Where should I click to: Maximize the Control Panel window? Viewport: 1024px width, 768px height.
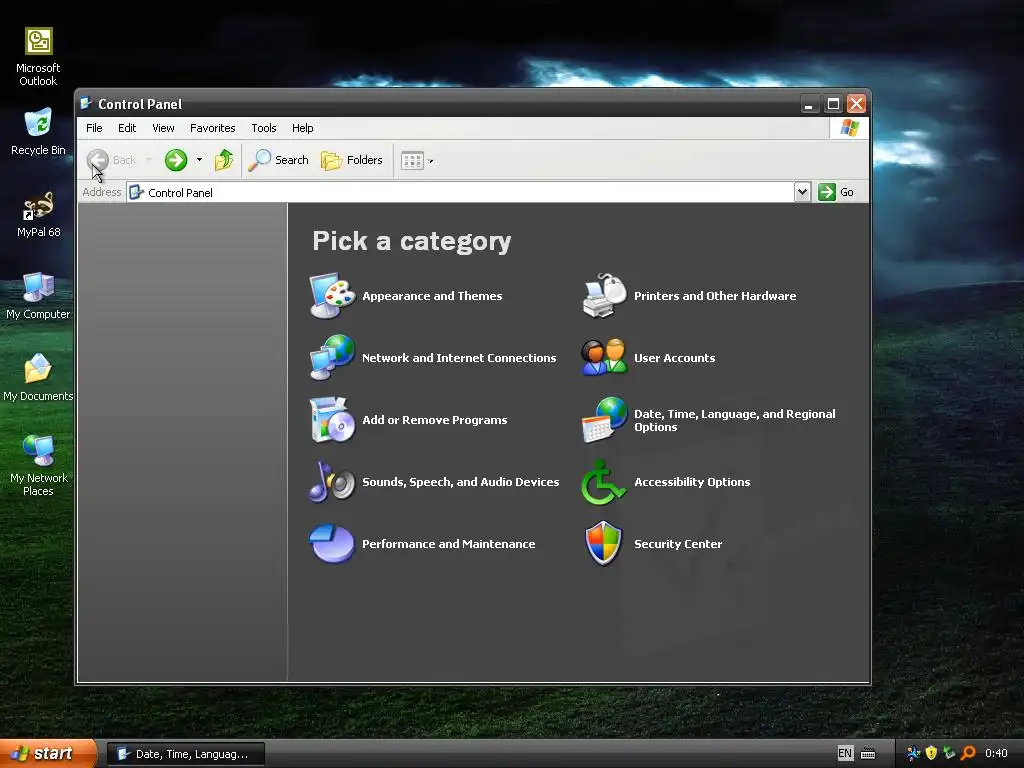tap(833, 104)
